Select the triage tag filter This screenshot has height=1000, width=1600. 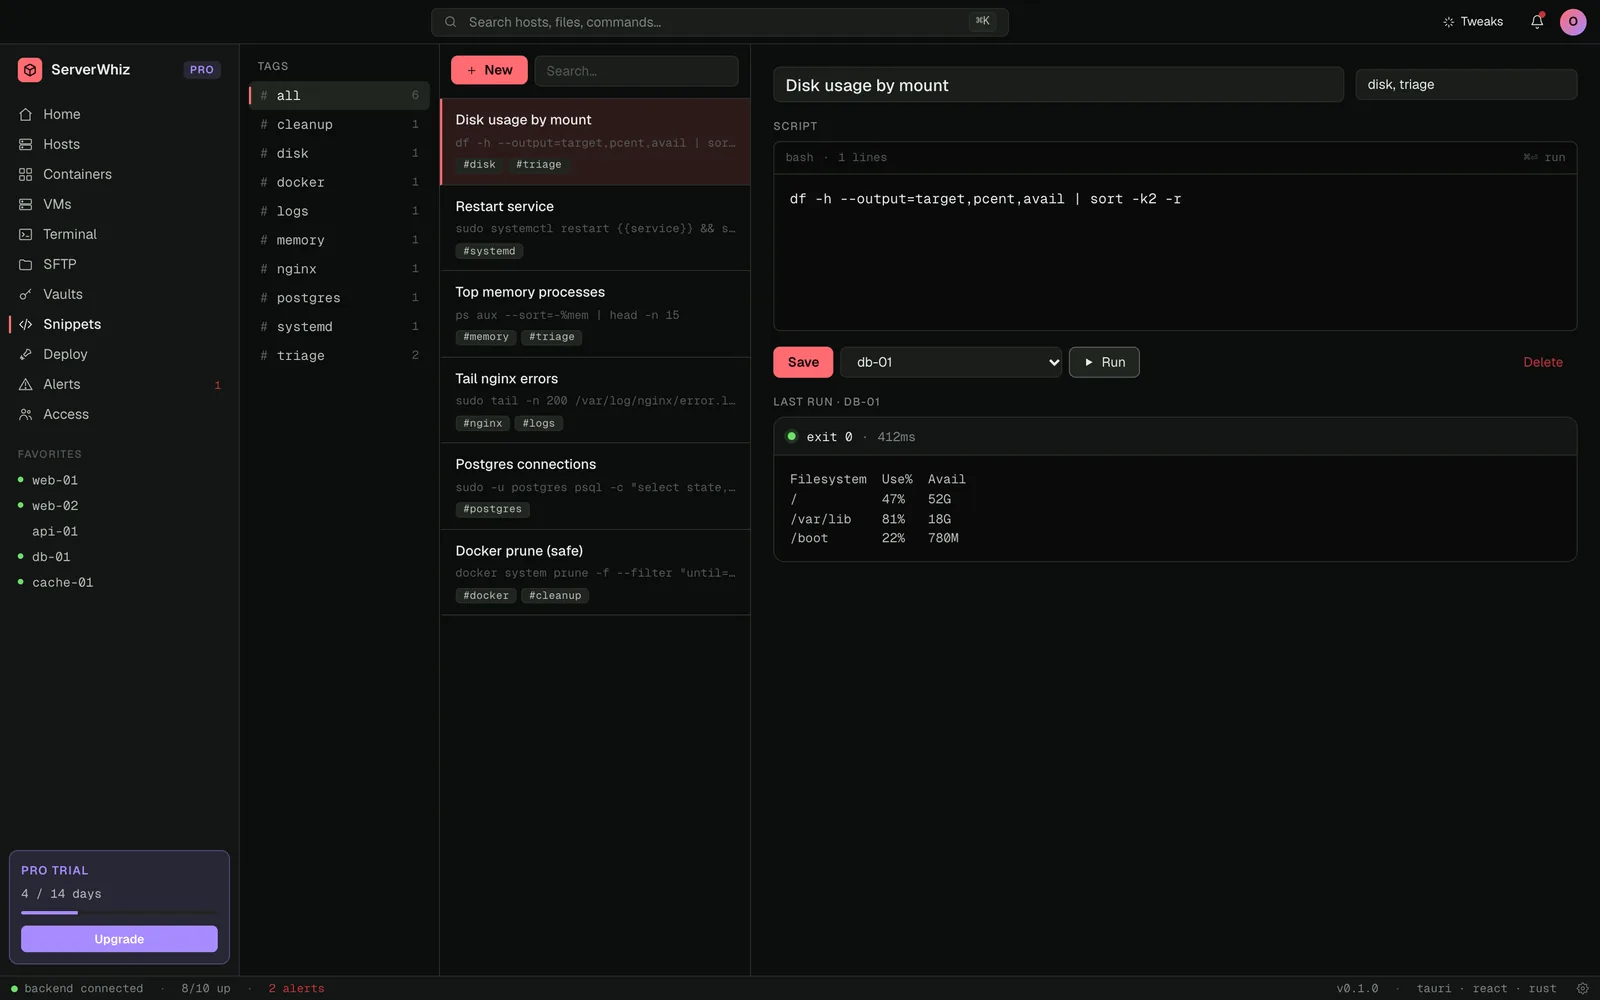tap(339, 355)
